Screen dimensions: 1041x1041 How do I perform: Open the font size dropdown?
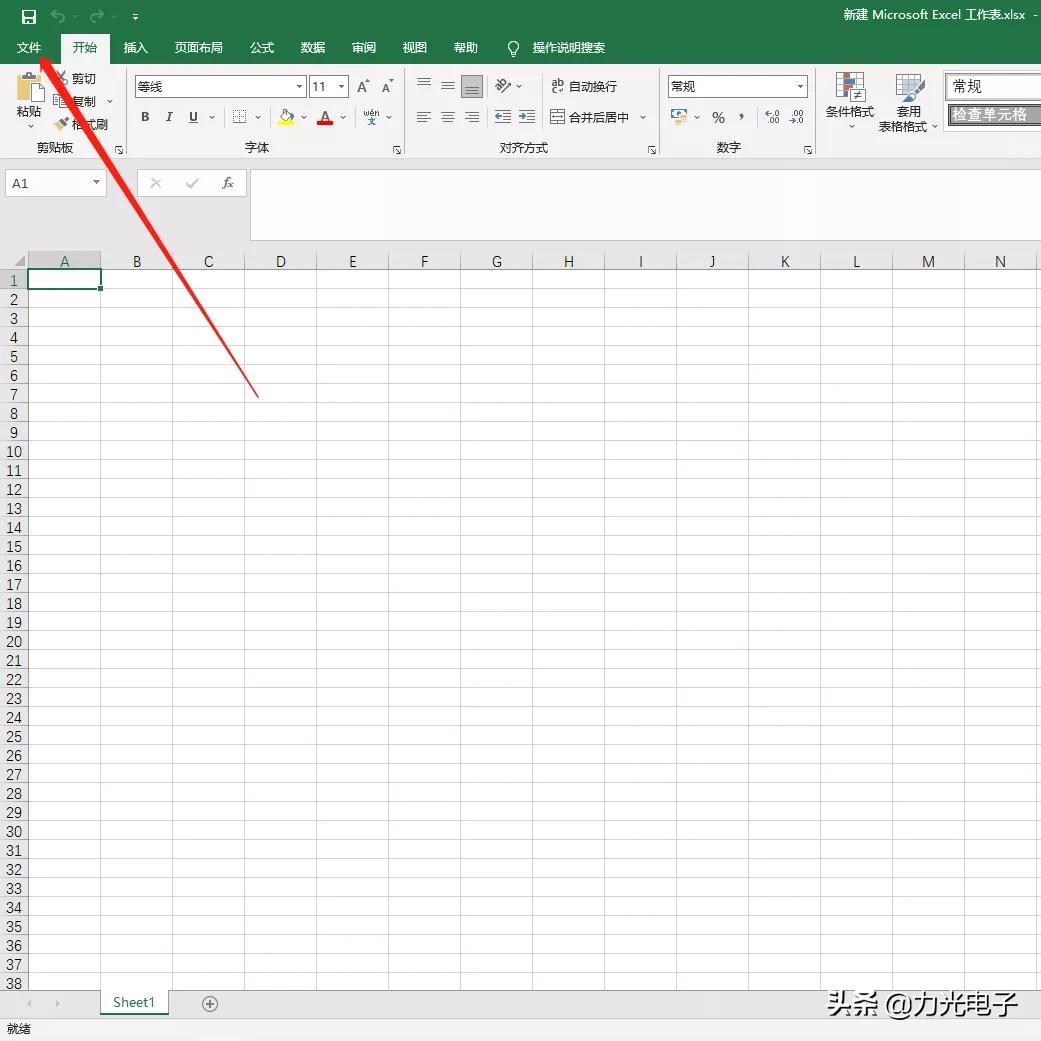[x=339, y=86]
